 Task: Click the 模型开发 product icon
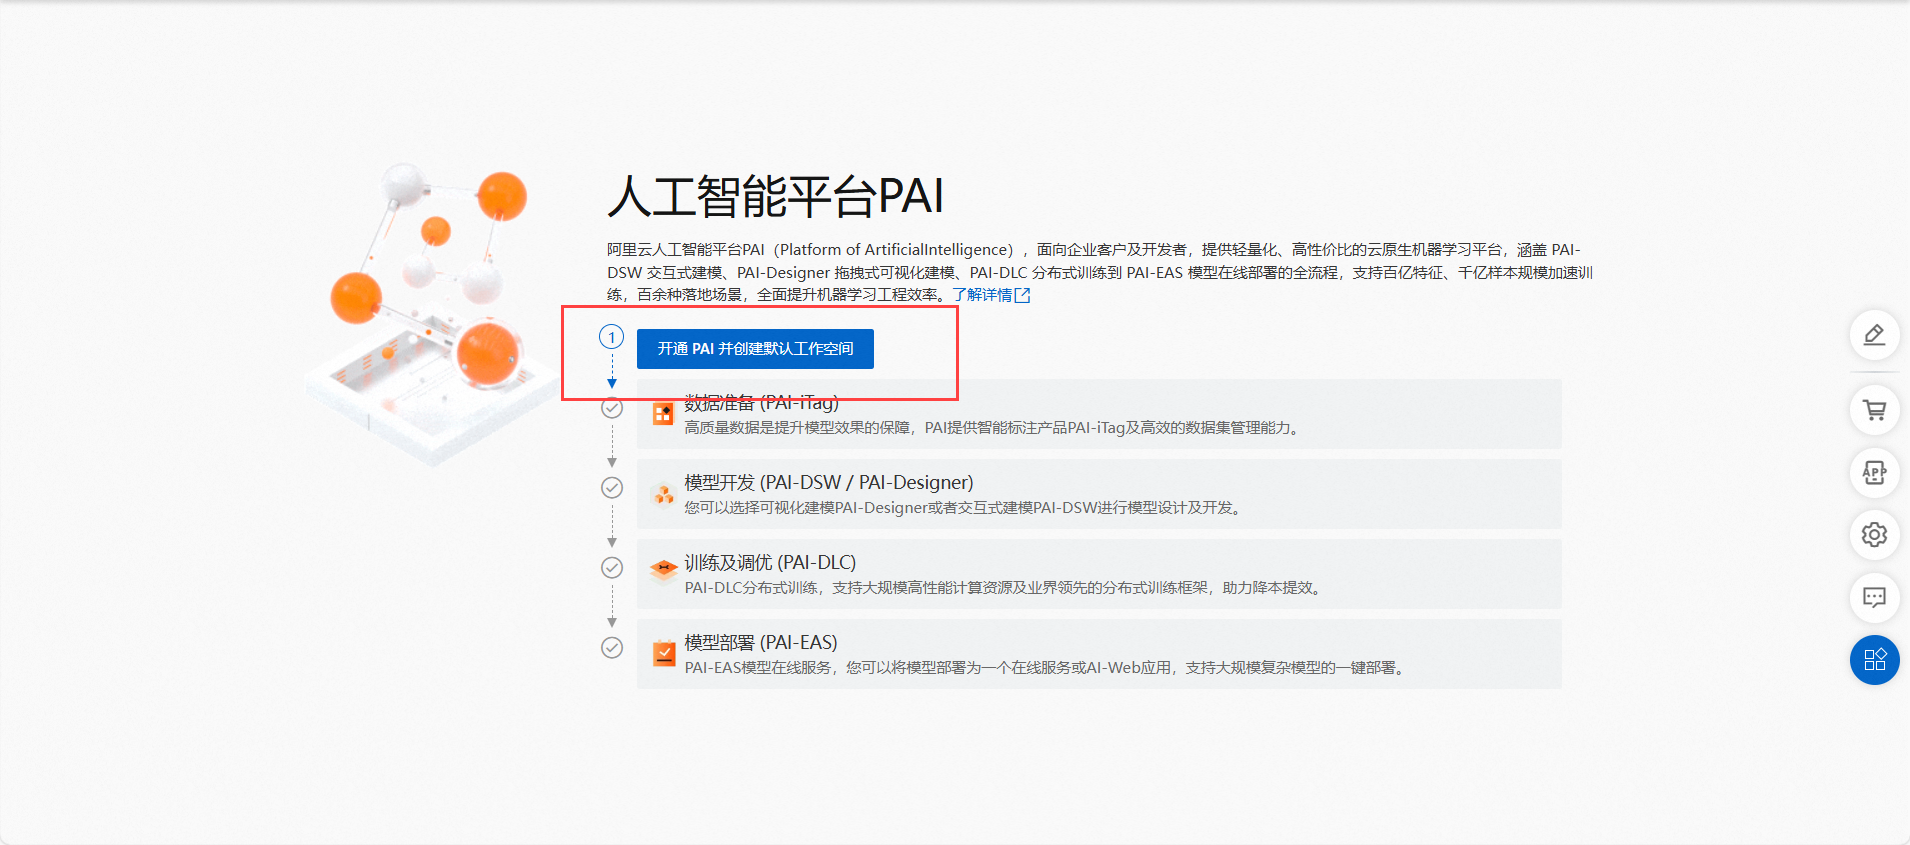tap(663, 494)
